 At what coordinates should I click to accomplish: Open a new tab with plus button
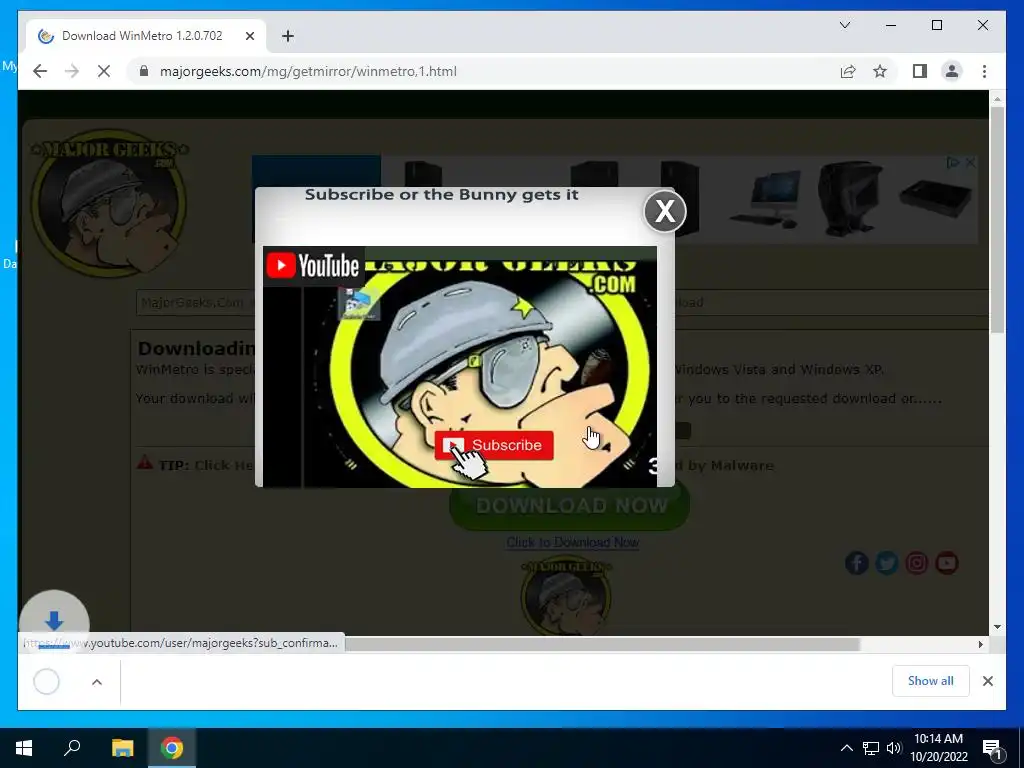[288, 36]
